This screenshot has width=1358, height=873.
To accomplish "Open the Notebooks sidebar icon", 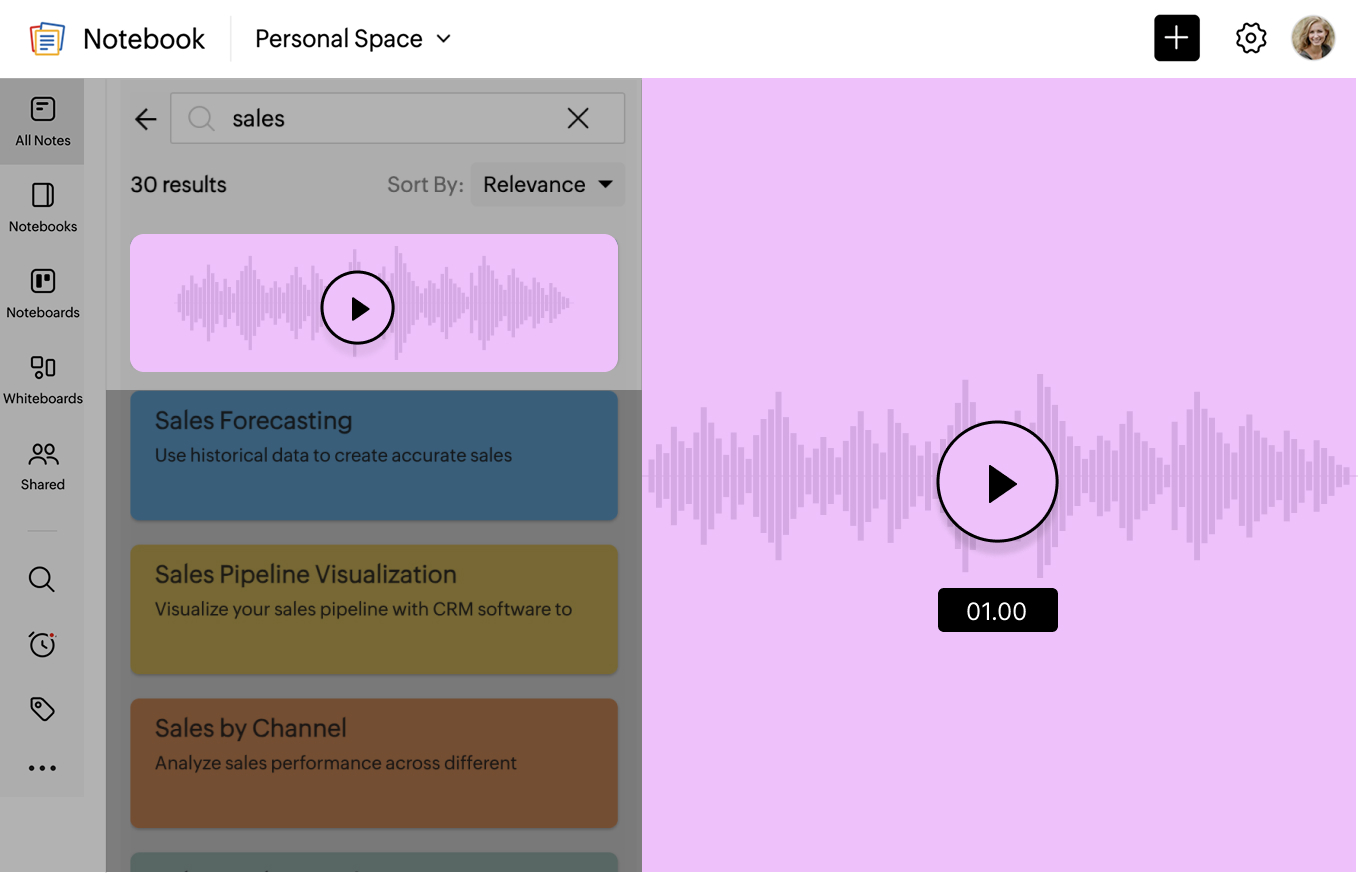I will point(42,207).
